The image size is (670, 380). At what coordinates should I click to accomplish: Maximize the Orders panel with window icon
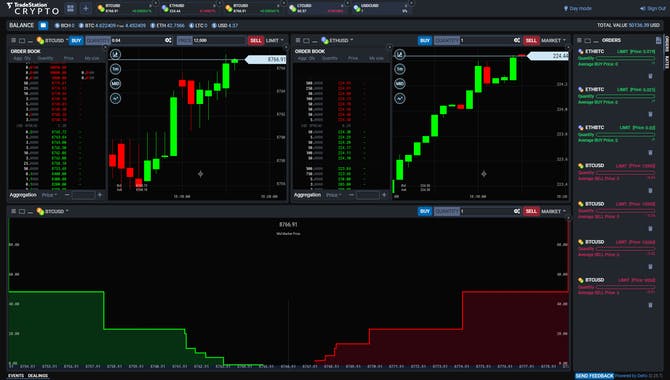coord(588,41)
